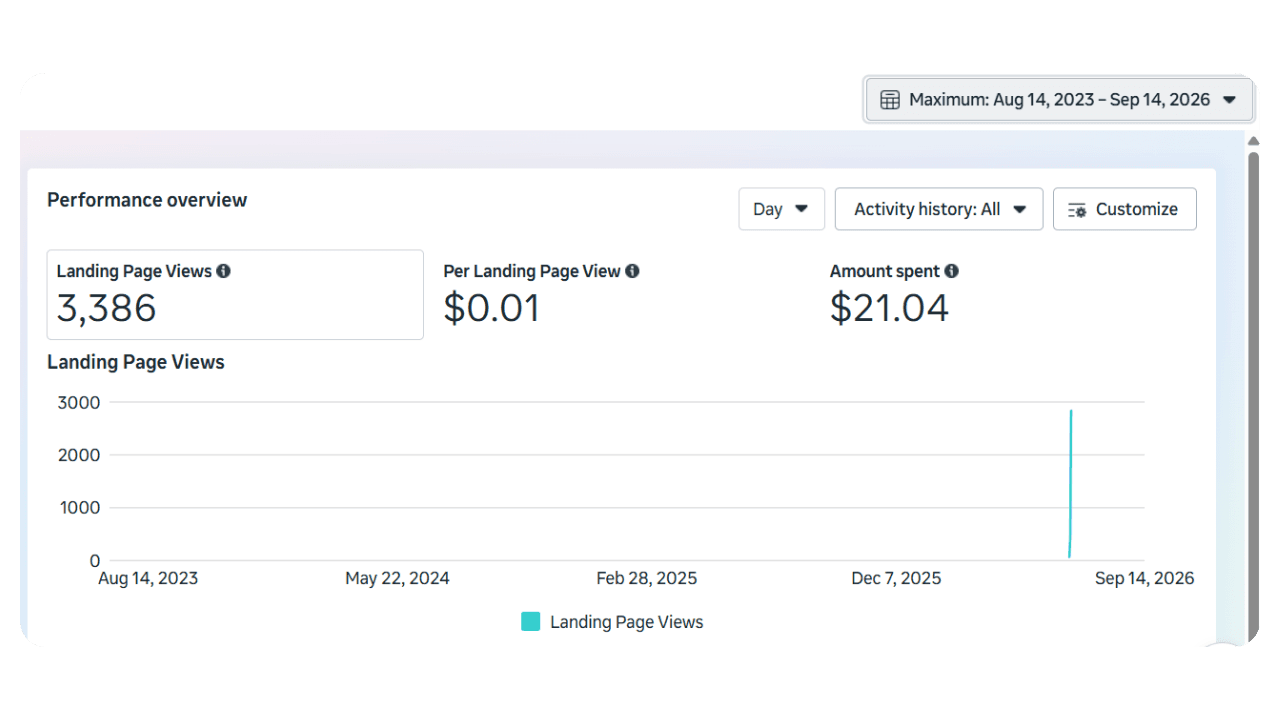This screenshot has width=1280, height=720.
Task: Click the Sep 14, 2026 axis label
Action: point(1144,578)
